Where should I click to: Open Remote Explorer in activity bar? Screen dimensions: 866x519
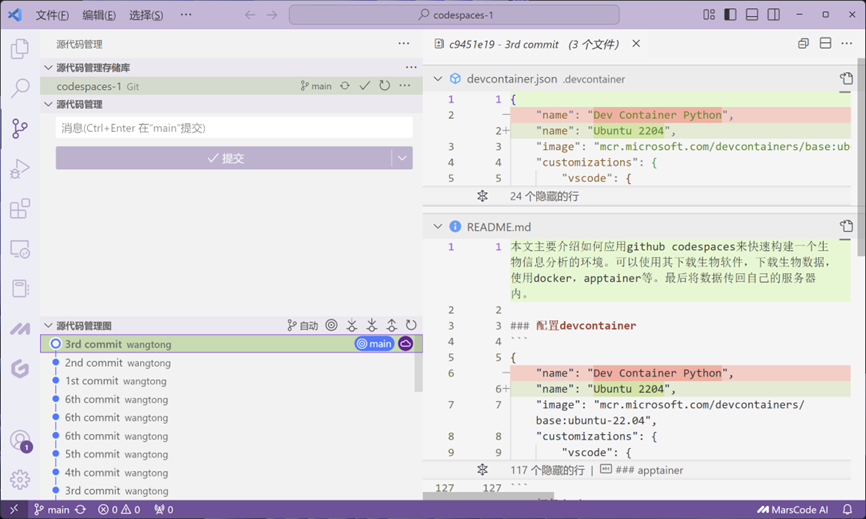coord(20,249)
